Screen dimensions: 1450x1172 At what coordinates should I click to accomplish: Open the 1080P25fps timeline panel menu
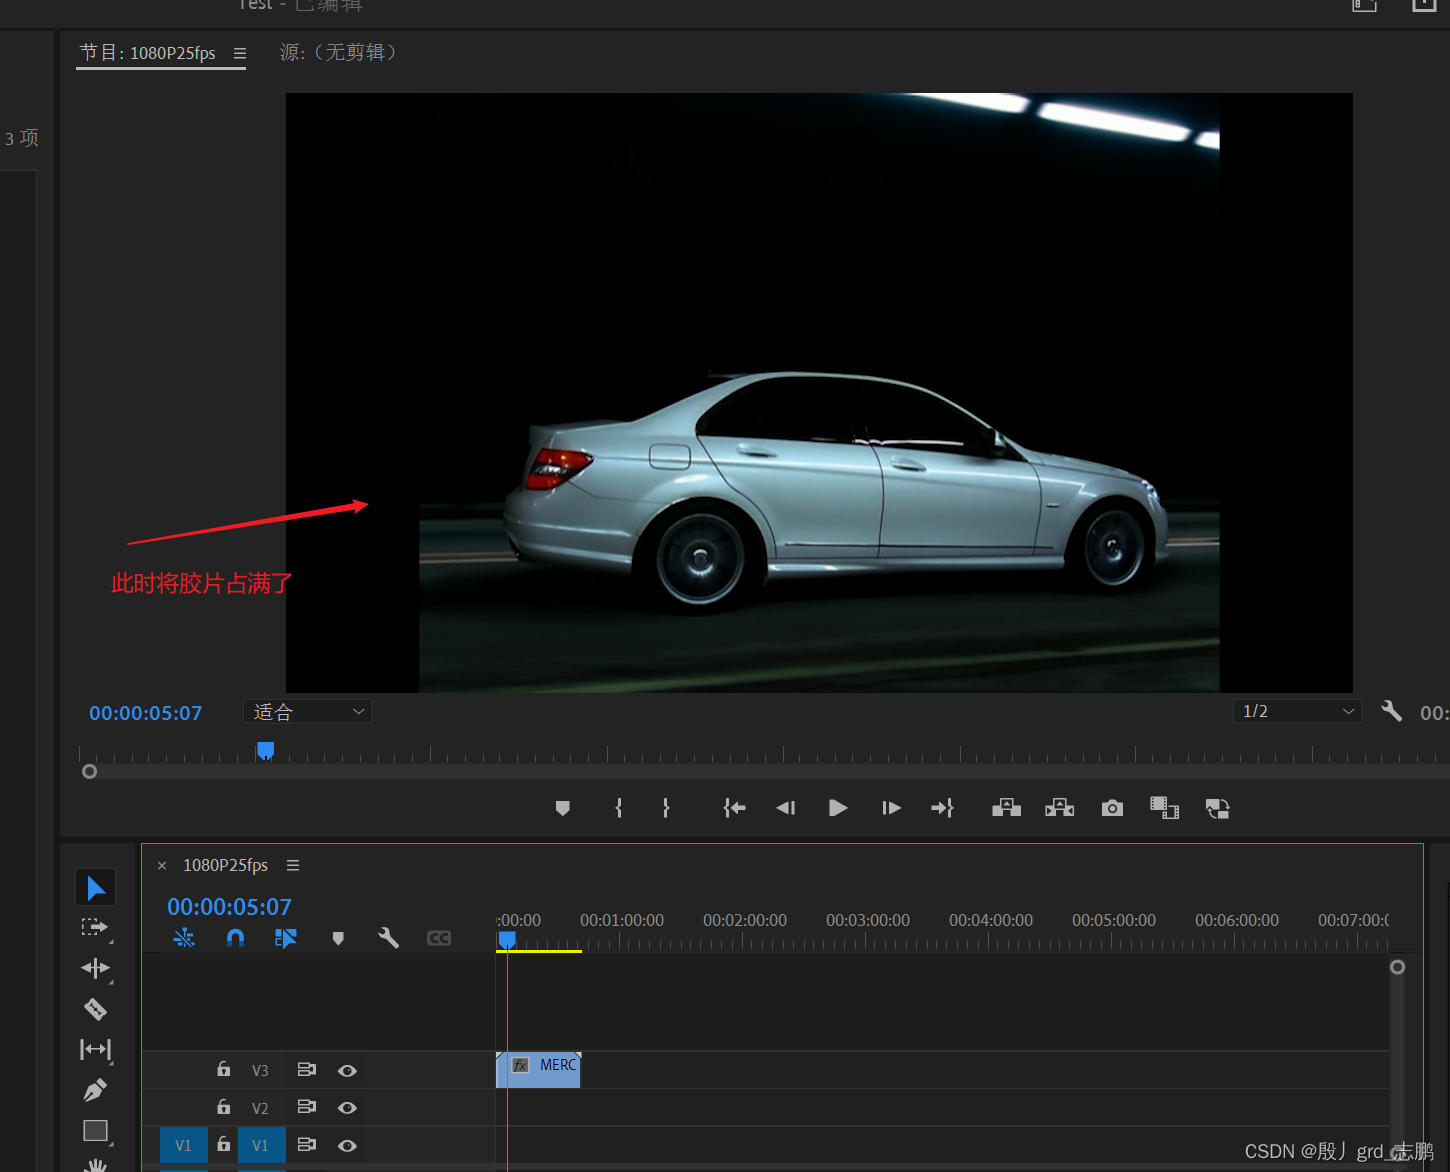pos(293,865)
